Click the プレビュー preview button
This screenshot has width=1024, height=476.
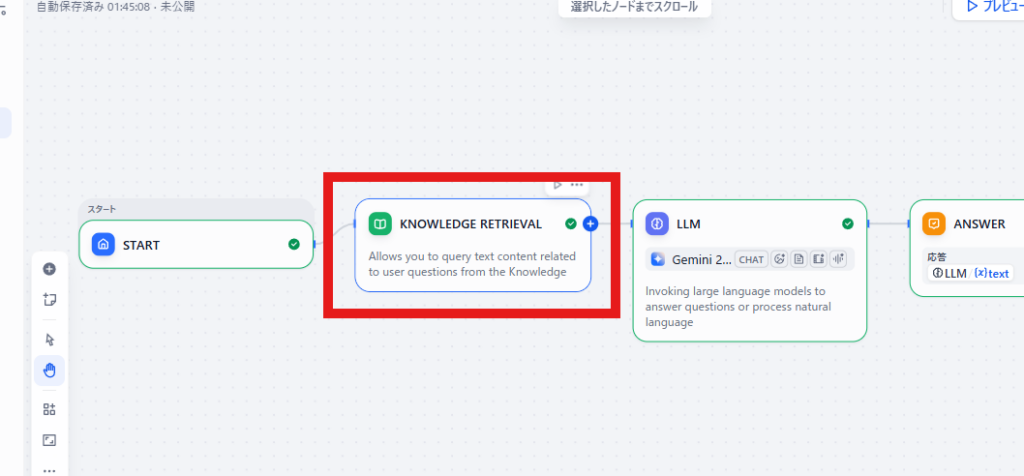click(x=988, y=7)
